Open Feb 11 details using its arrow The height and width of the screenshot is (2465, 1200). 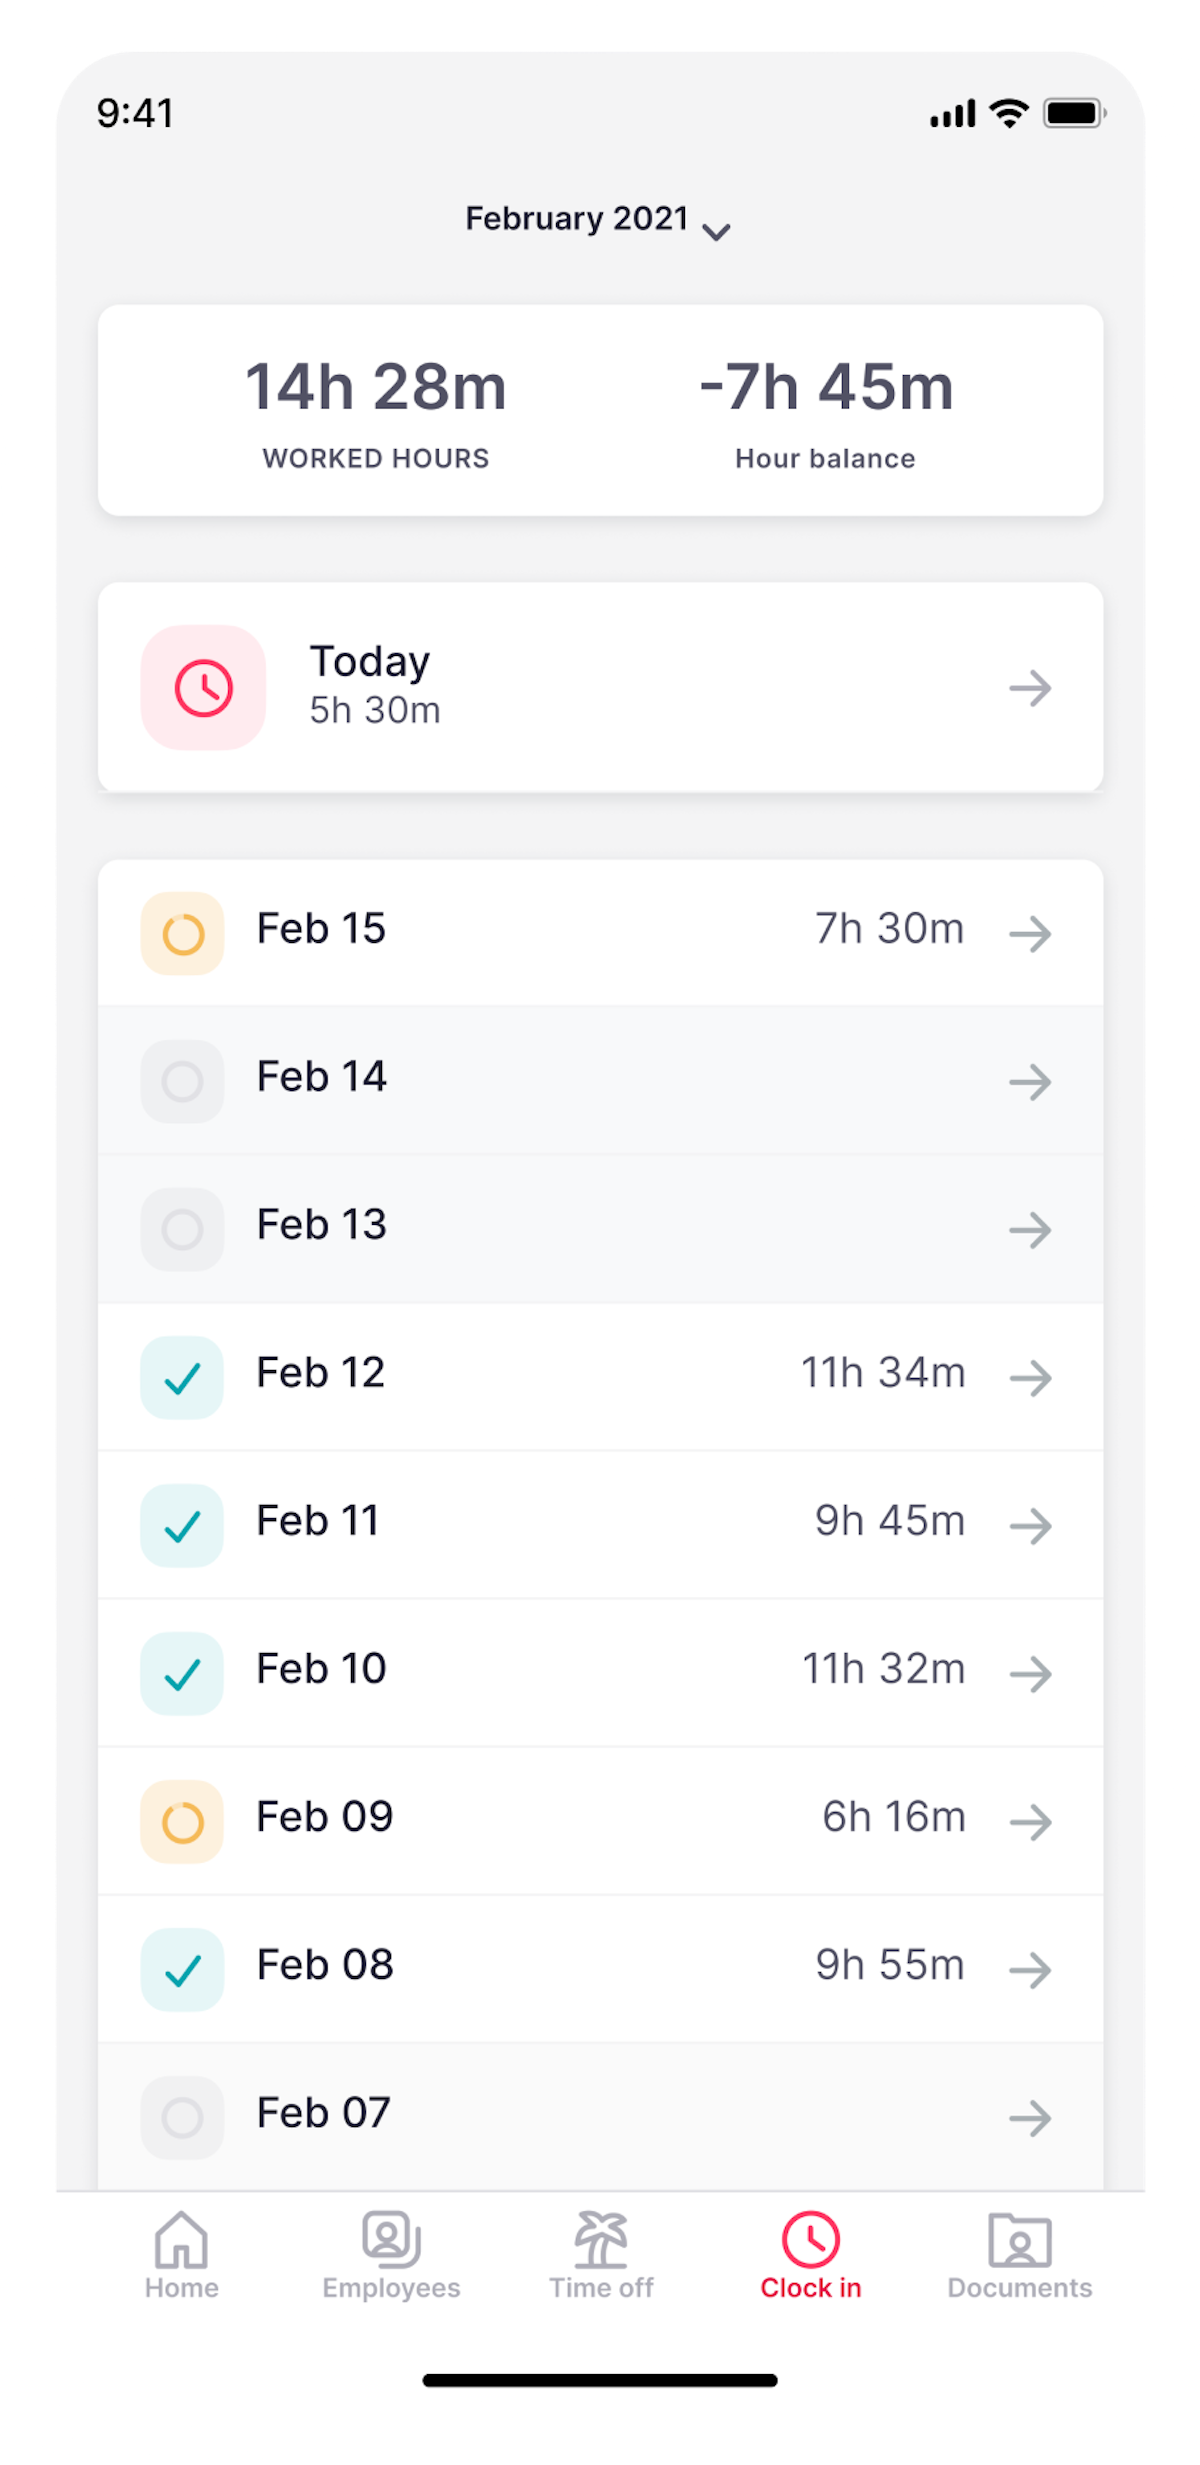(1030, 1526)
